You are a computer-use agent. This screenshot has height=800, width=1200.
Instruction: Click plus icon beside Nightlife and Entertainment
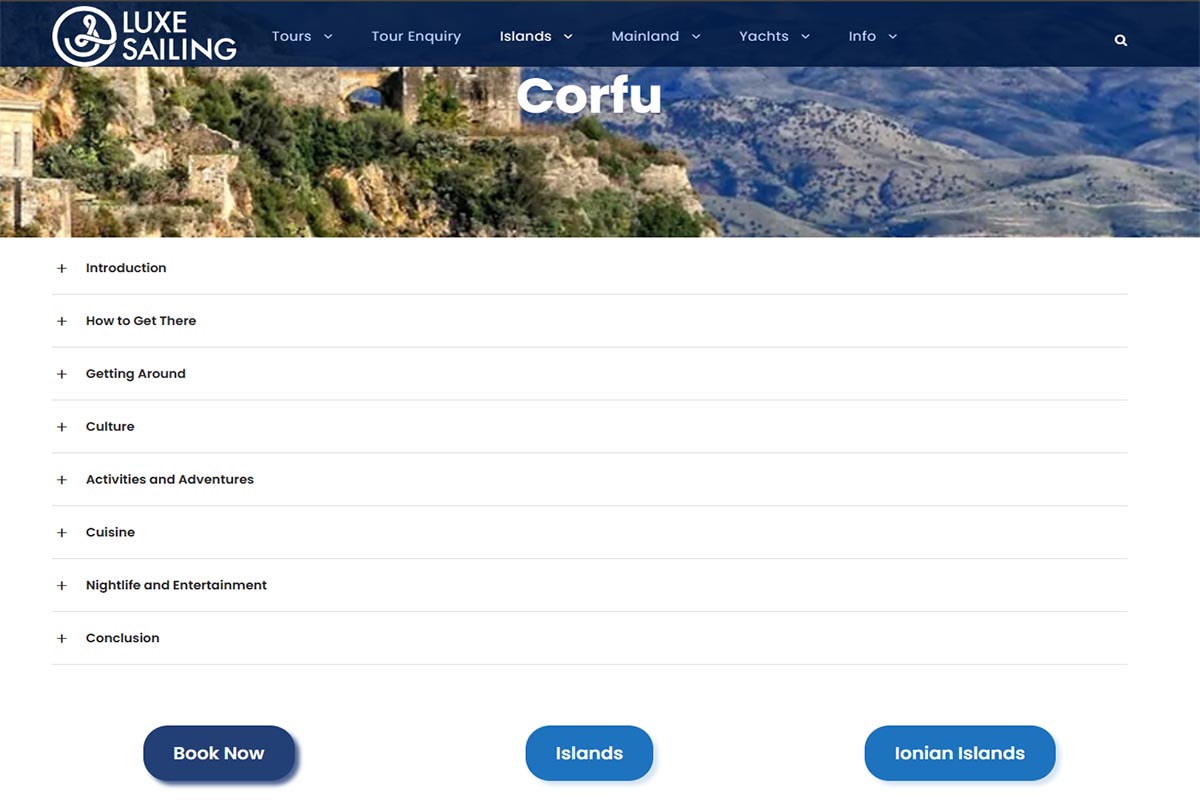coord(62,586)
